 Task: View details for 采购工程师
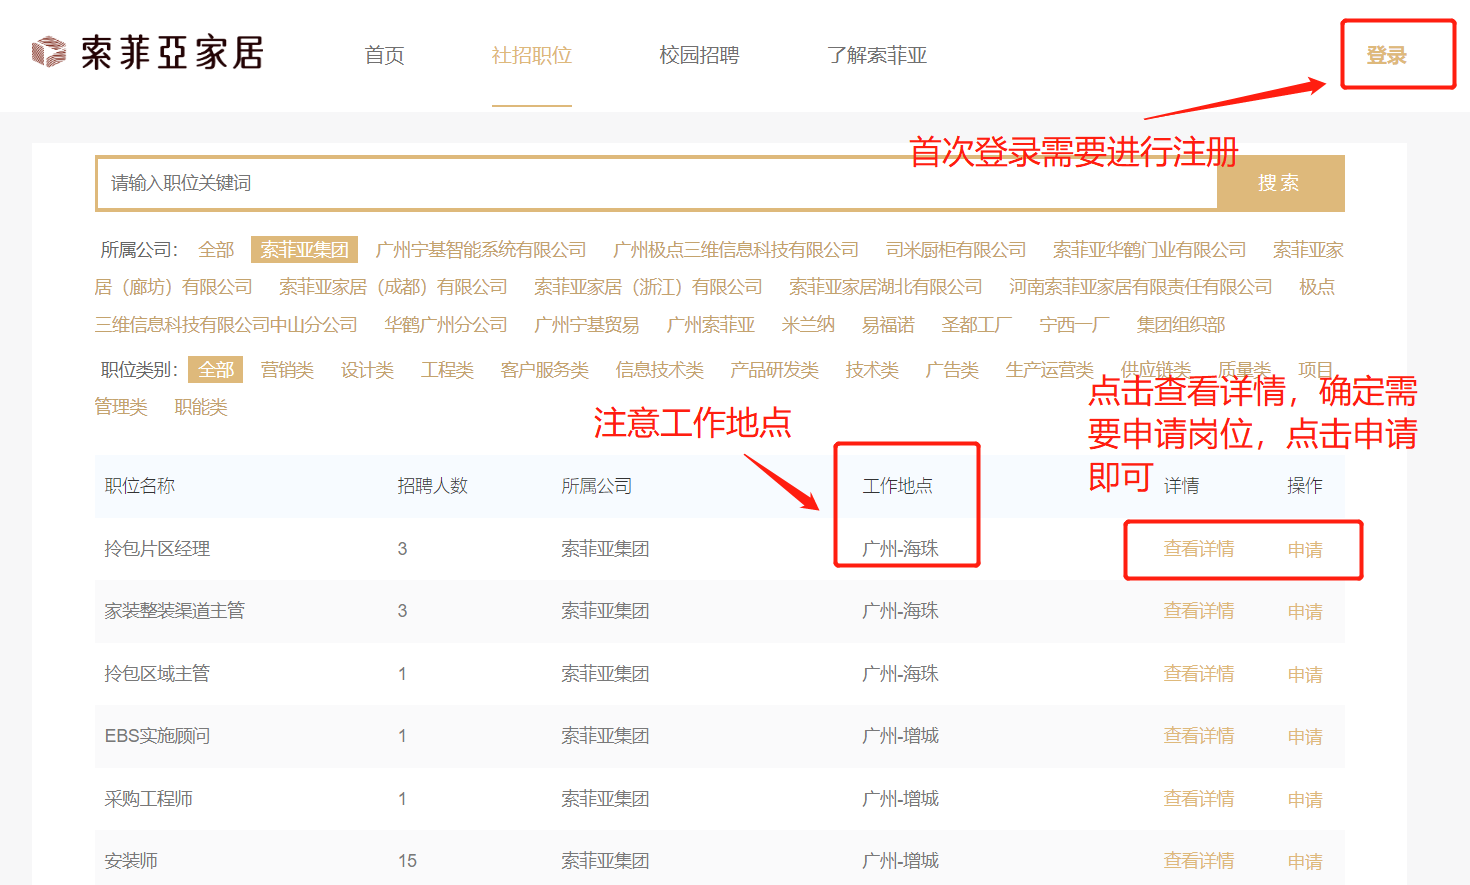click(x=1199, y=799)
